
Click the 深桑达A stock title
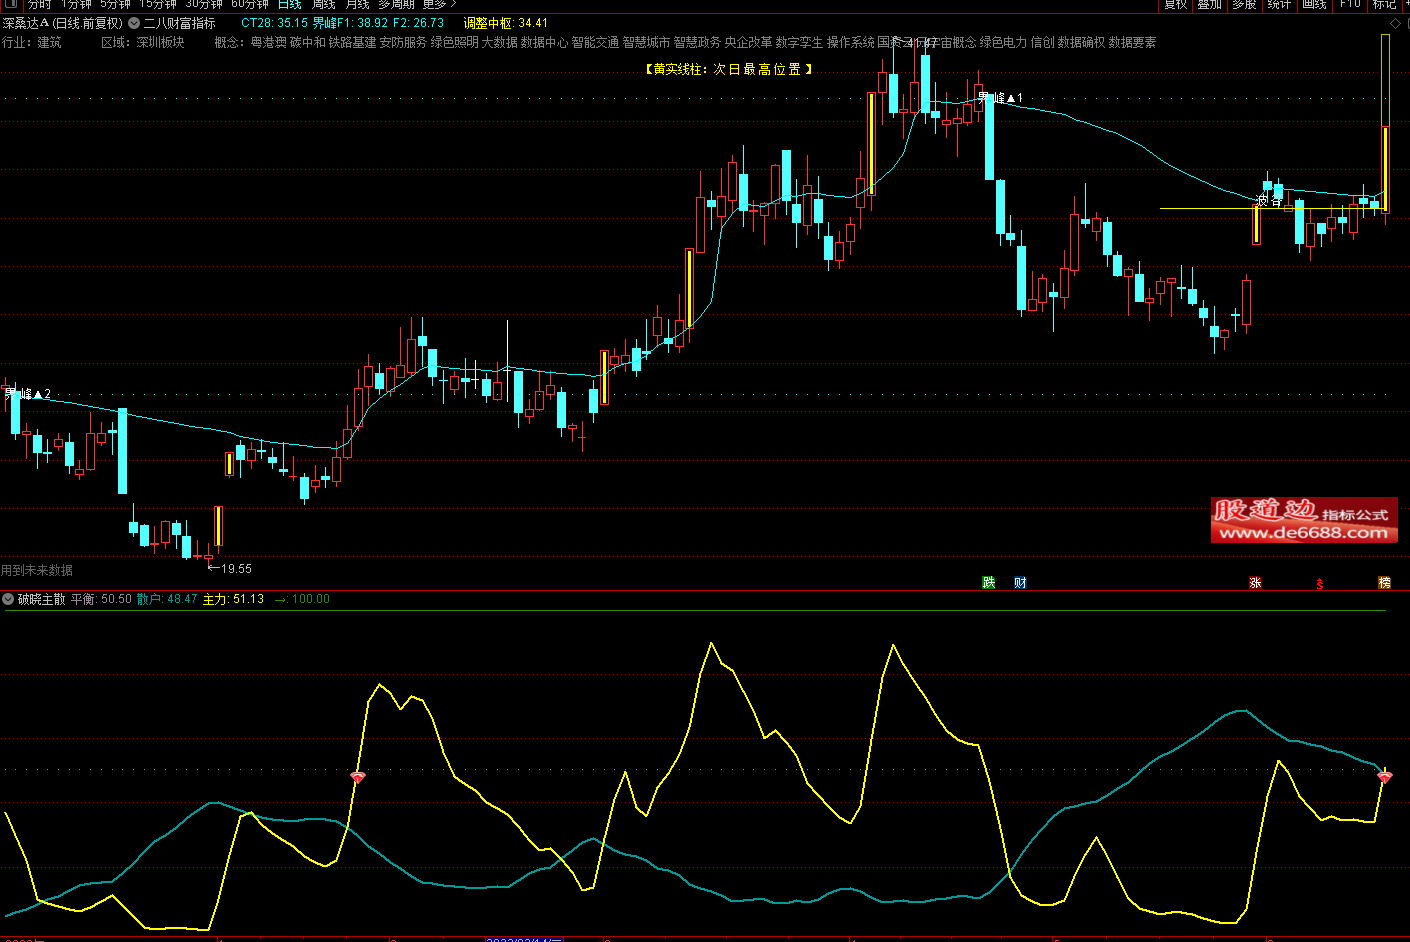(26, 23)
